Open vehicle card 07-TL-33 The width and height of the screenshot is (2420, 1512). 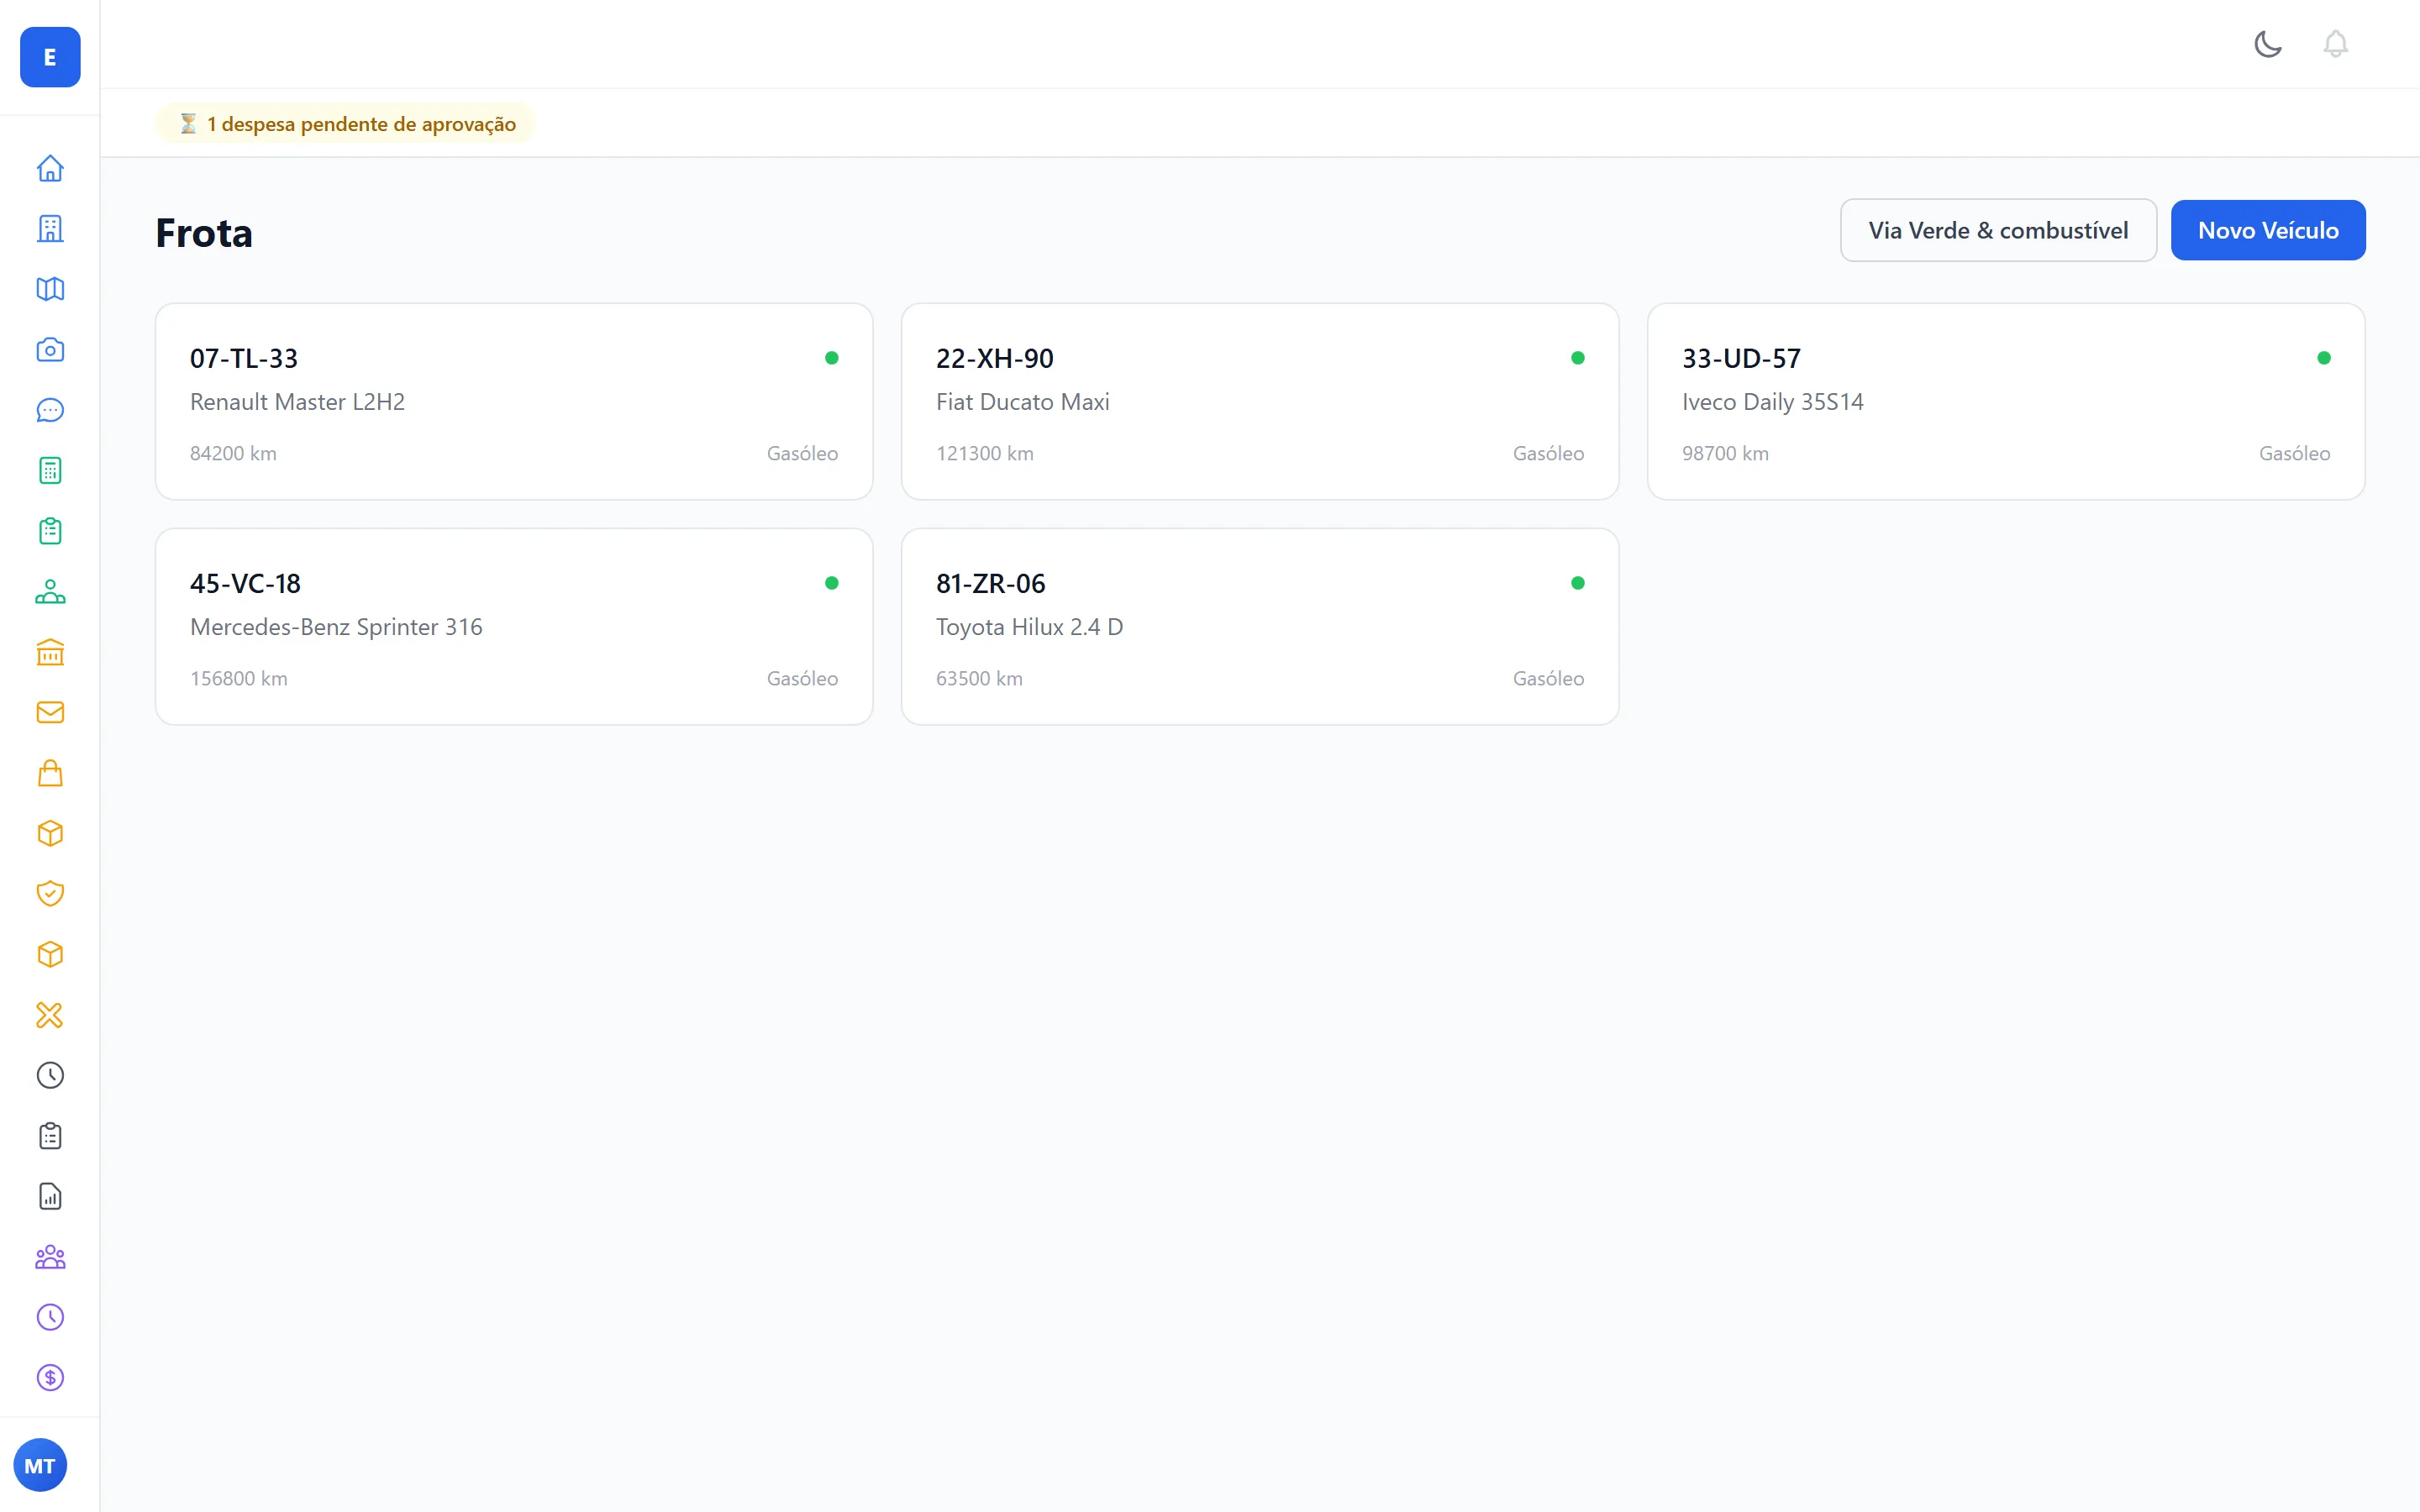(x=514, y=401)
